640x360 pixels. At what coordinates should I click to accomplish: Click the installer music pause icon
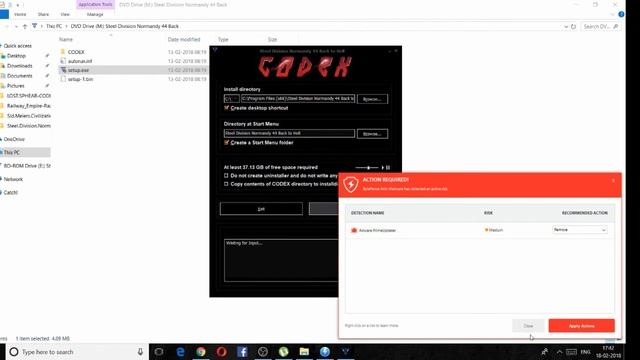[x=388, y=168]
